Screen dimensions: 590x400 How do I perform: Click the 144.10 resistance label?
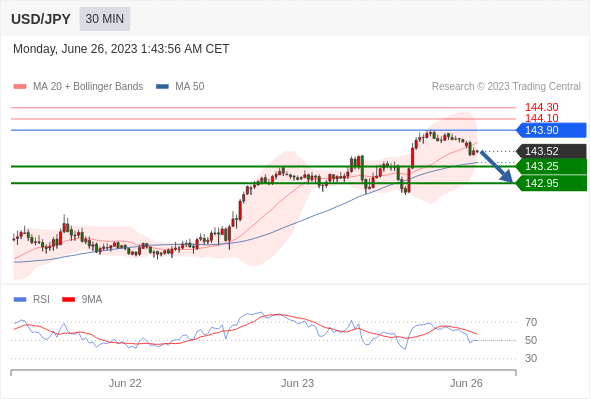pos(542,118)
